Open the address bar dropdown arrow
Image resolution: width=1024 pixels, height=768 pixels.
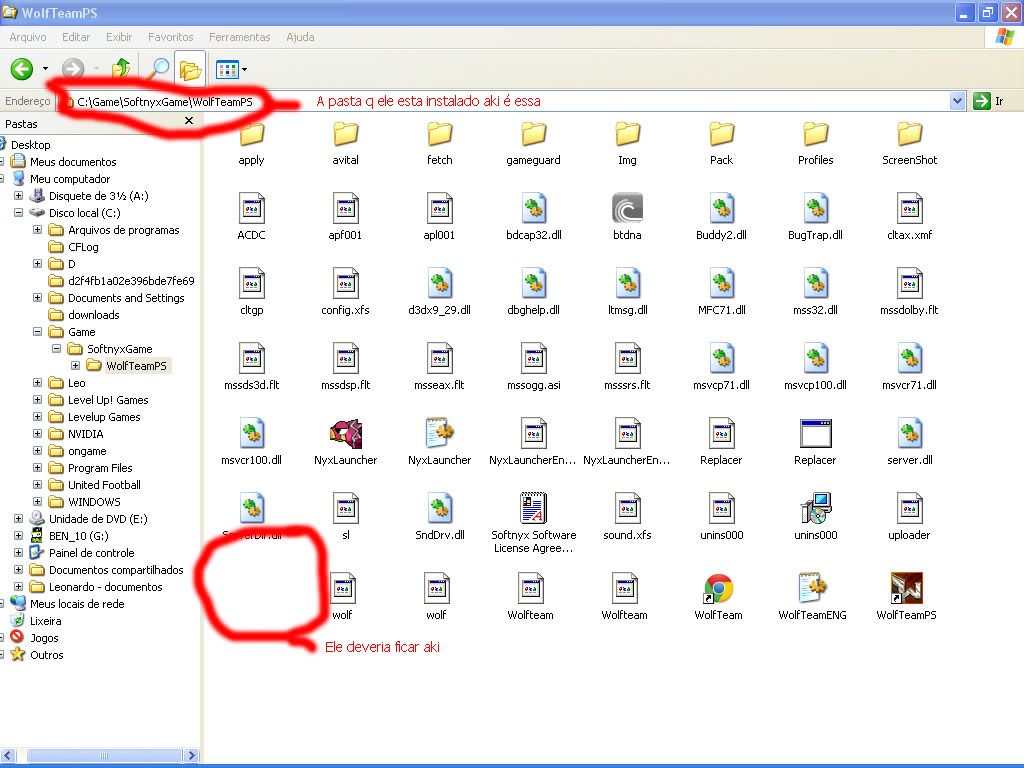pyautogui.click(x=957, y=101)
